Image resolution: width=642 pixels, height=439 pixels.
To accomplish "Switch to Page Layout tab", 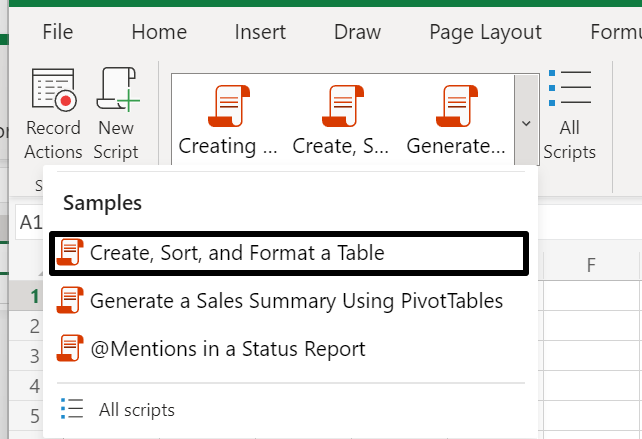I will point(485,32).
